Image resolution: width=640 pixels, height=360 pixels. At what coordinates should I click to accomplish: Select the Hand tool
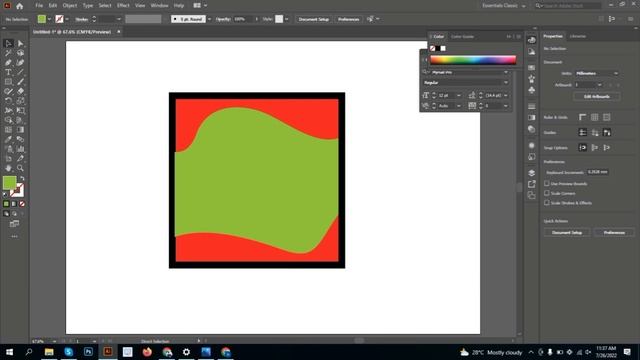[x=8, y=168]
